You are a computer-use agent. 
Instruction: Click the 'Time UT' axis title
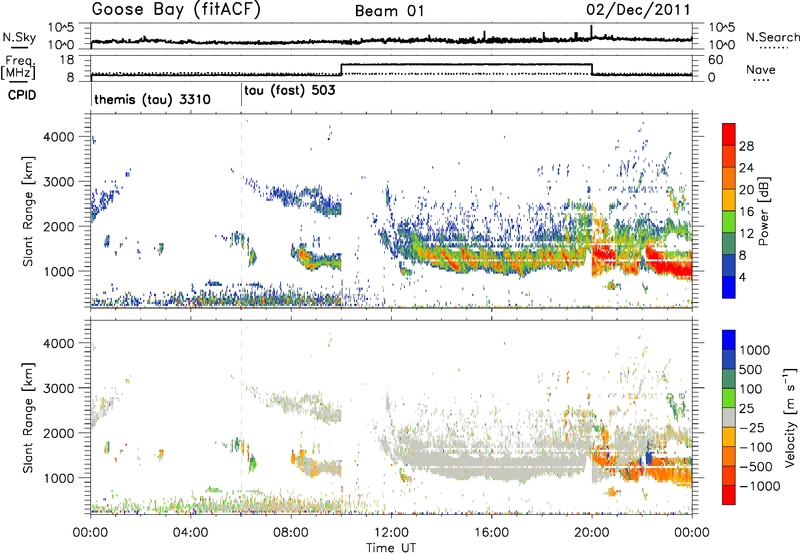pyautogui.click(x=391, y=548)
